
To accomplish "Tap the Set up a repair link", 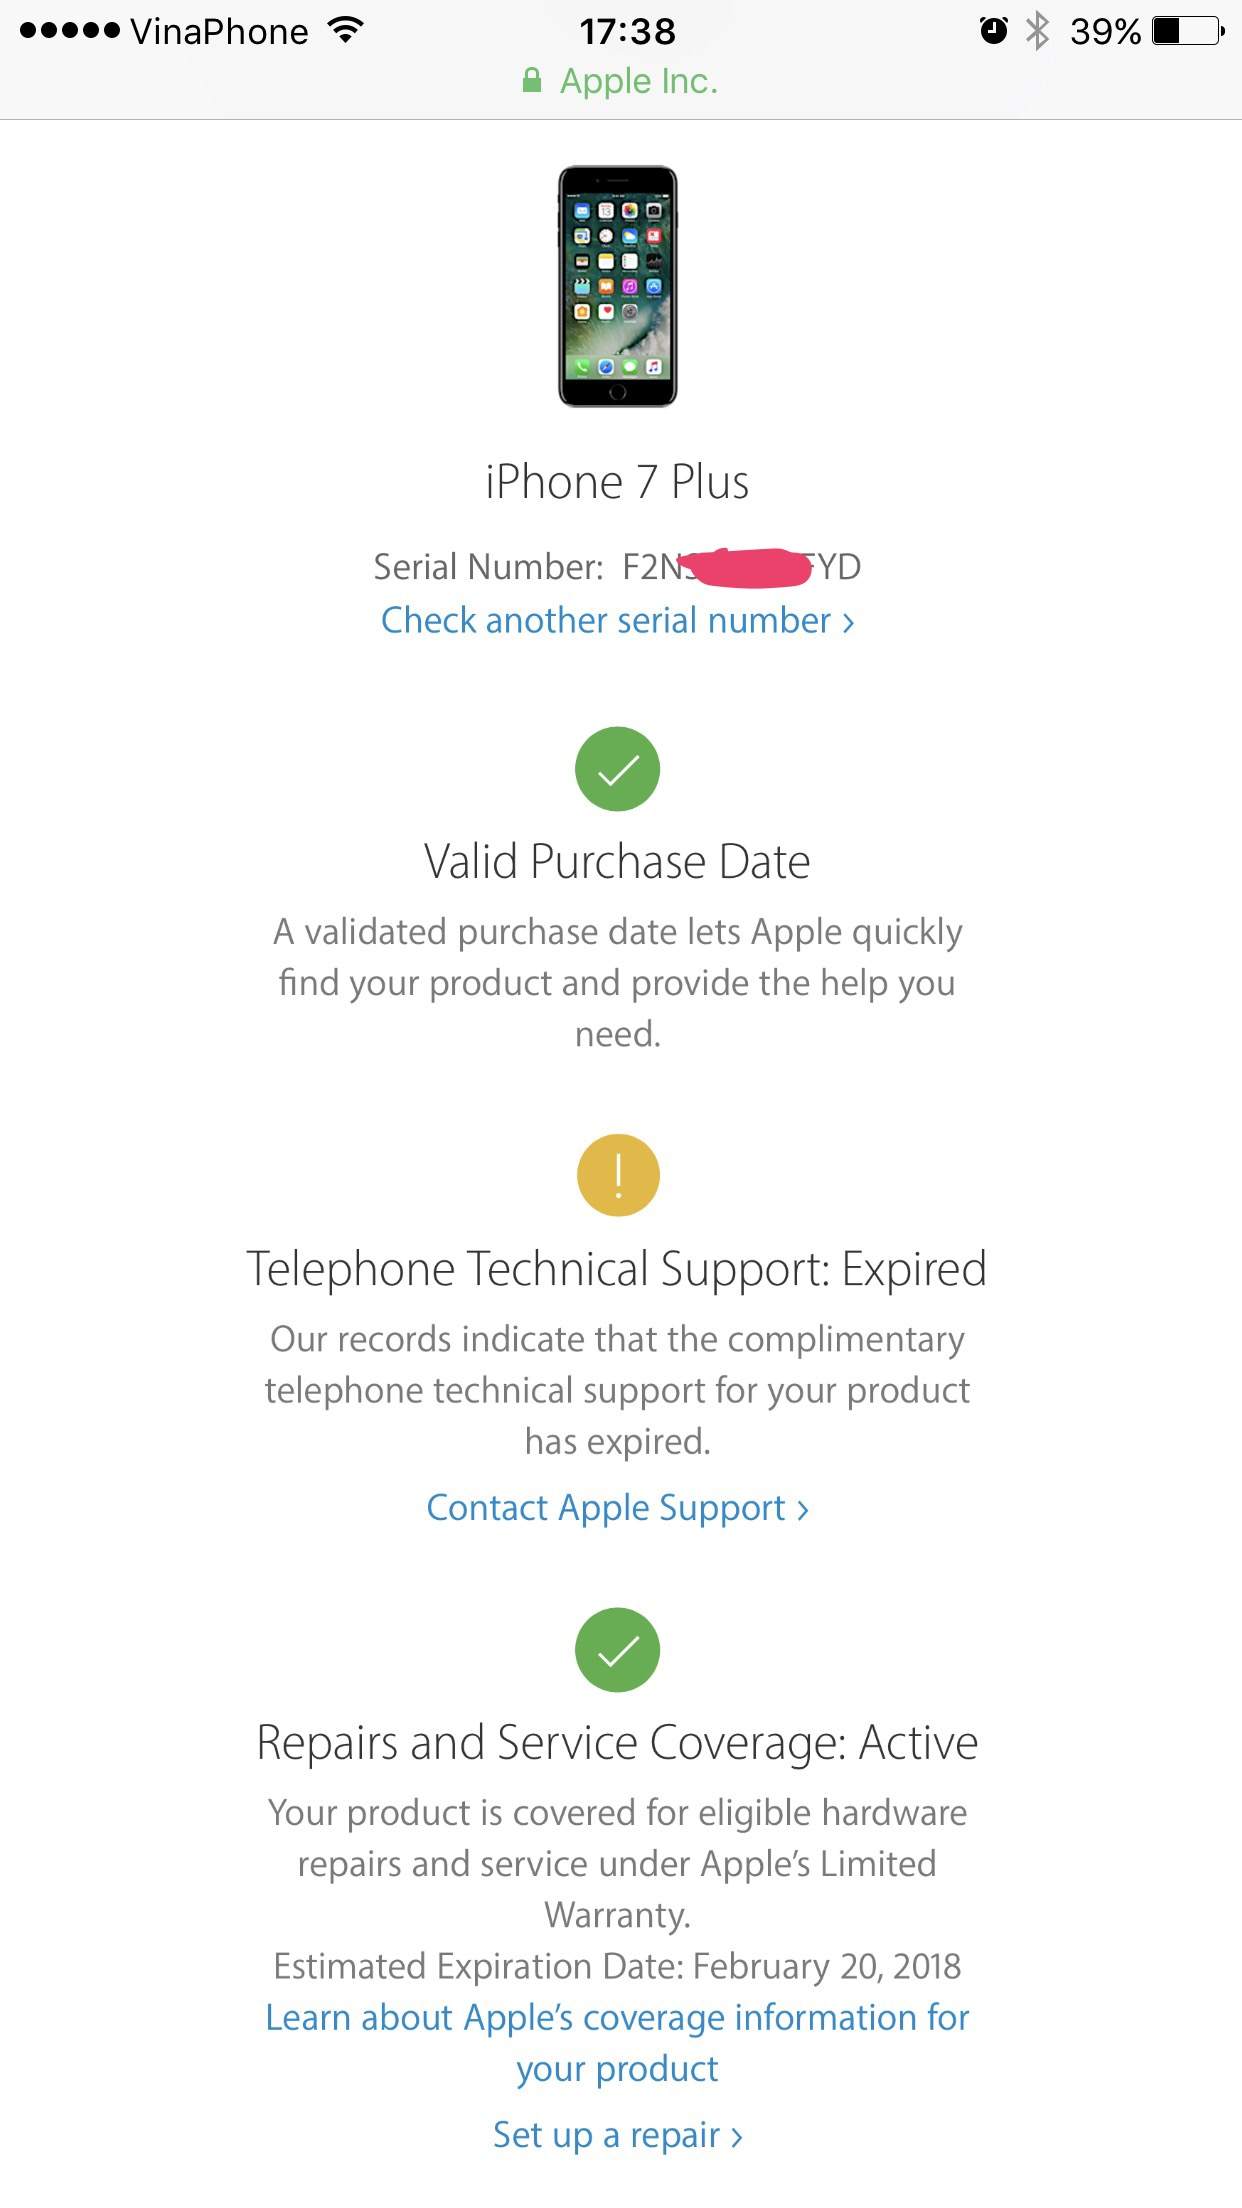I will click(617, 2136).
